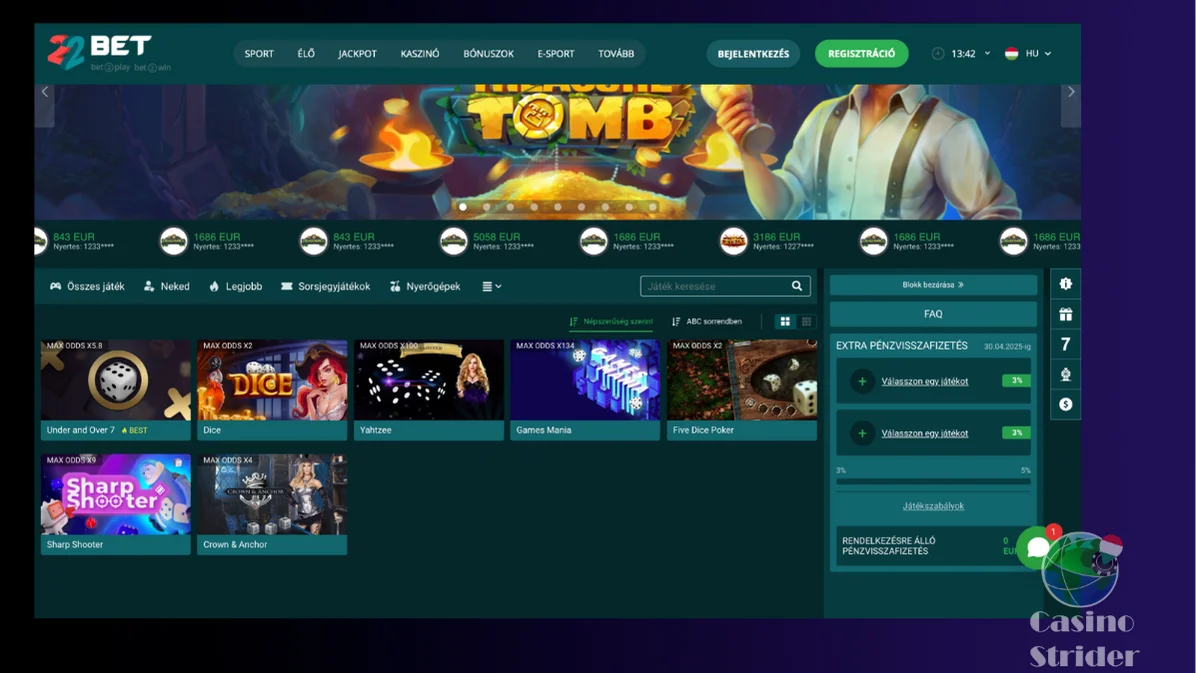Click the 22BET logo

pyautogui.click(x=109, y=52)
